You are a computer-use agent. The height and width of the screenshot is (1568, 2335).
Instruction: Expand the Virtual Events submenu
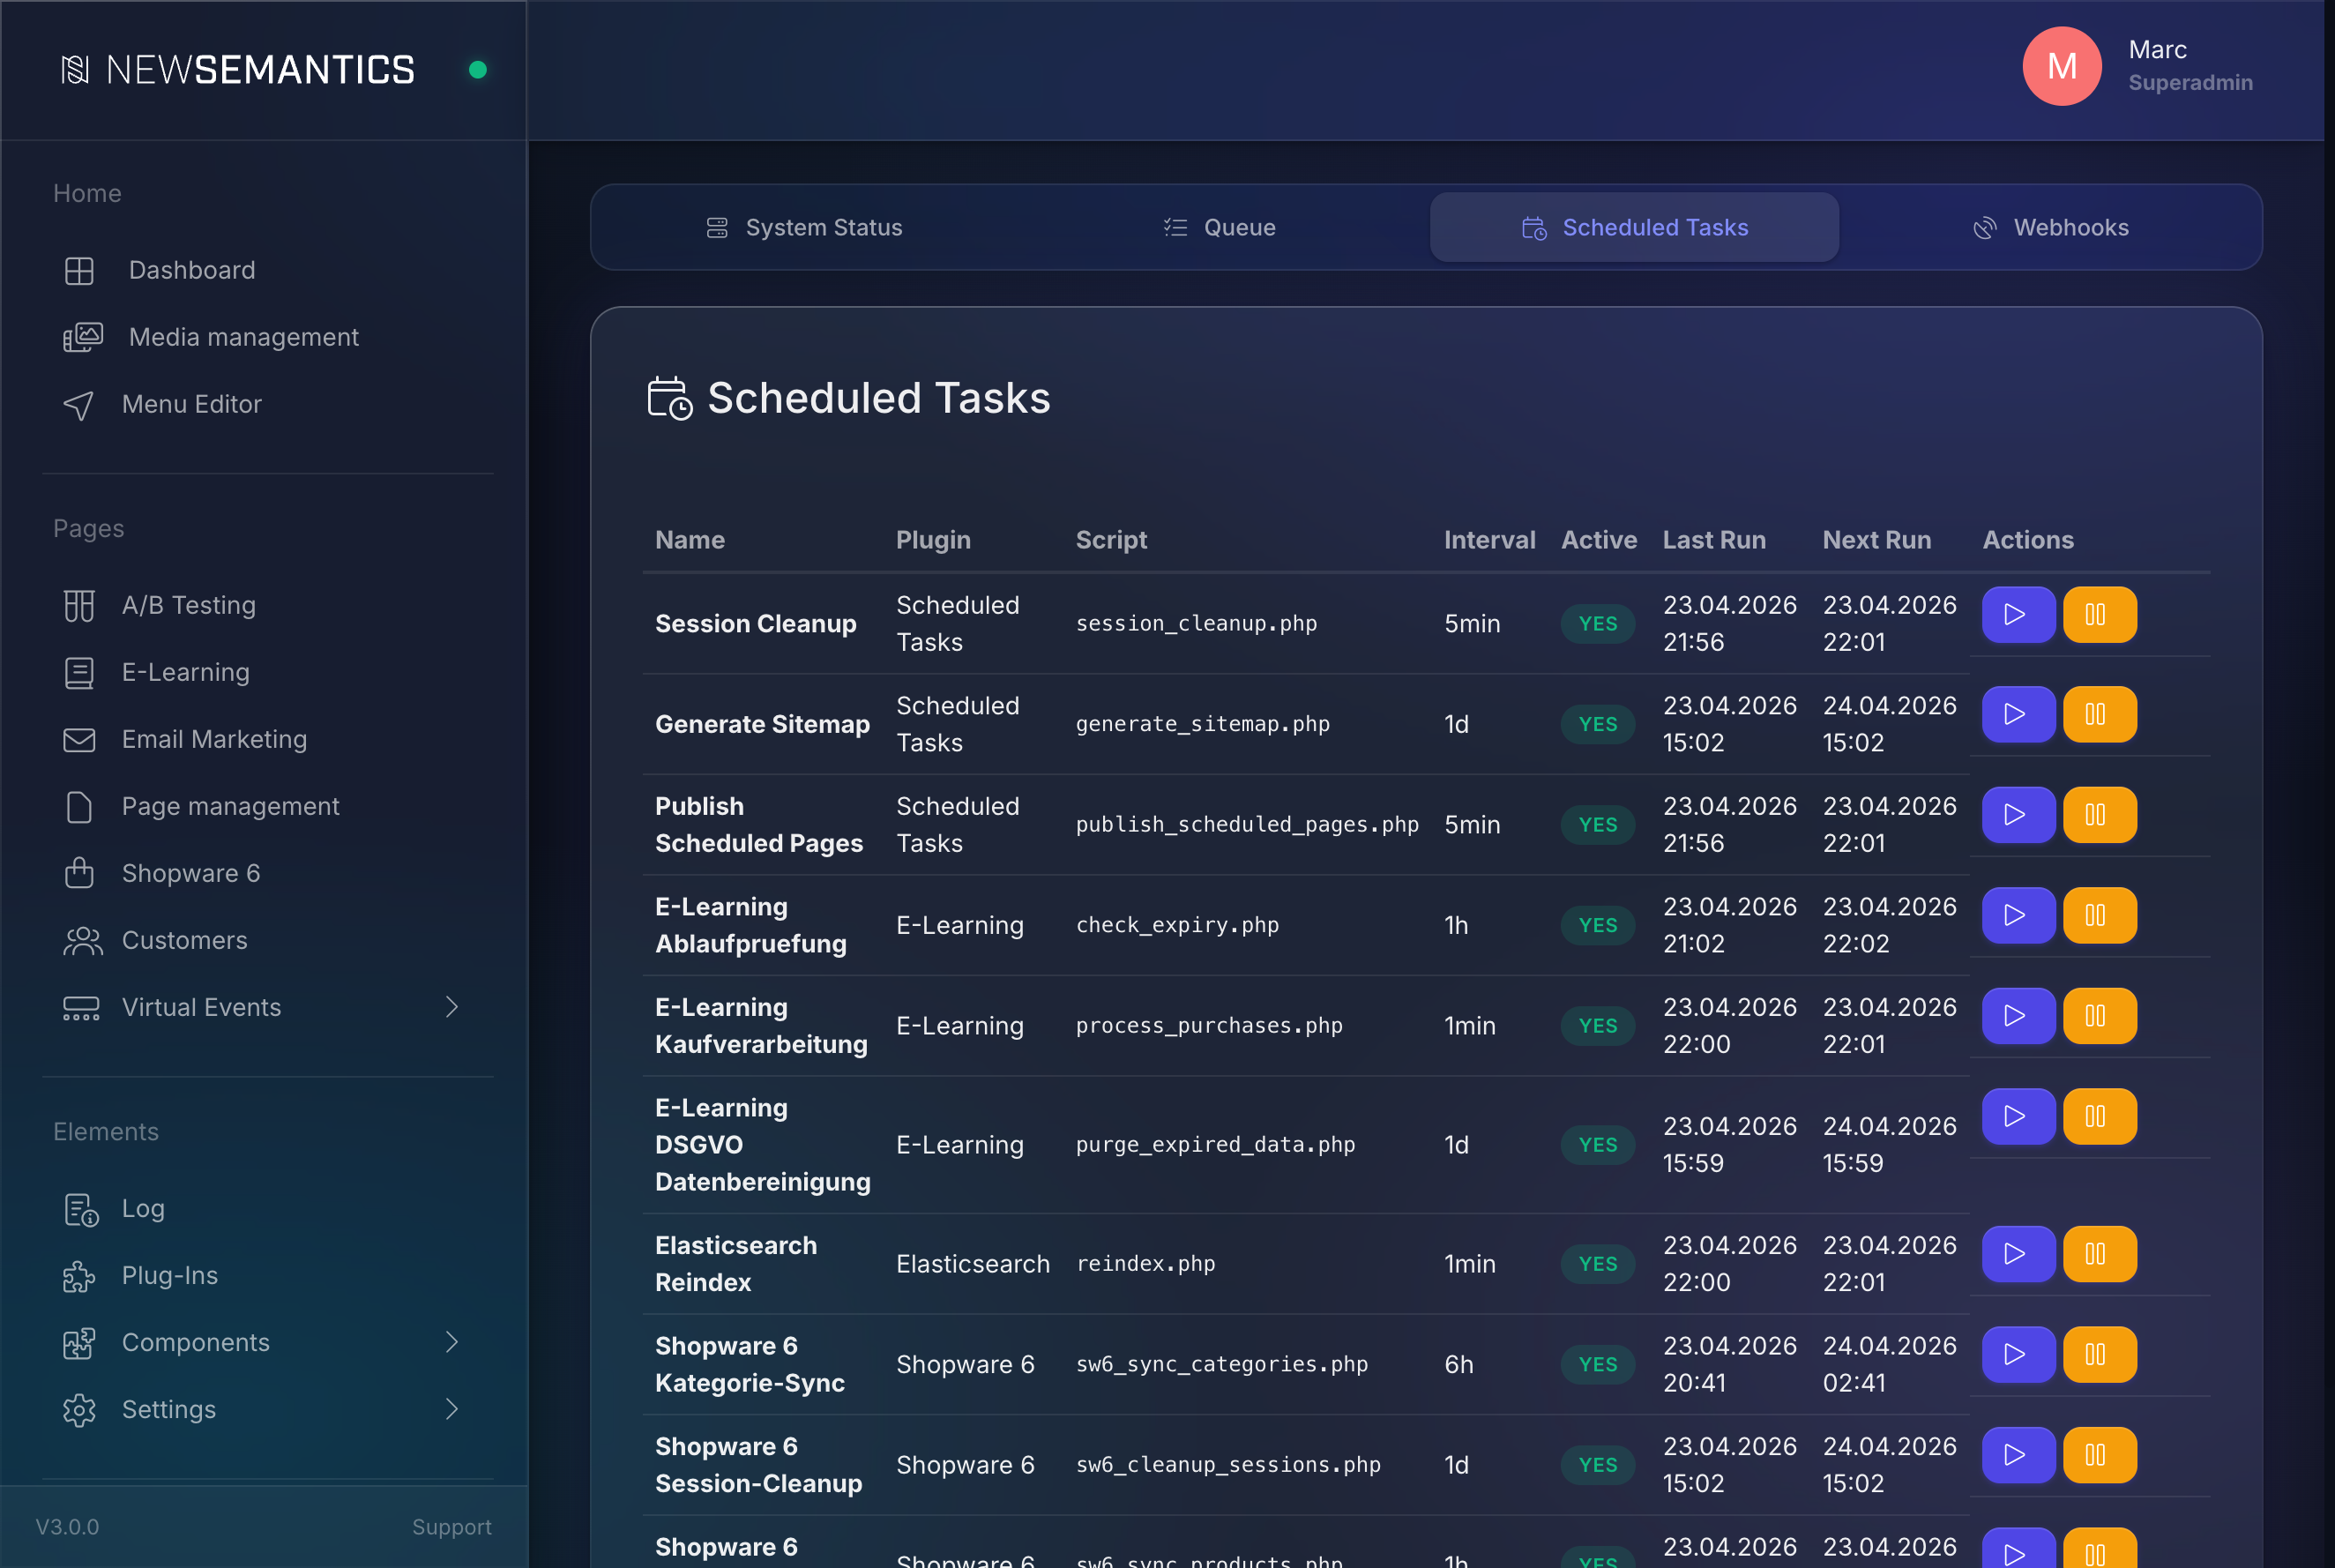452,1007
